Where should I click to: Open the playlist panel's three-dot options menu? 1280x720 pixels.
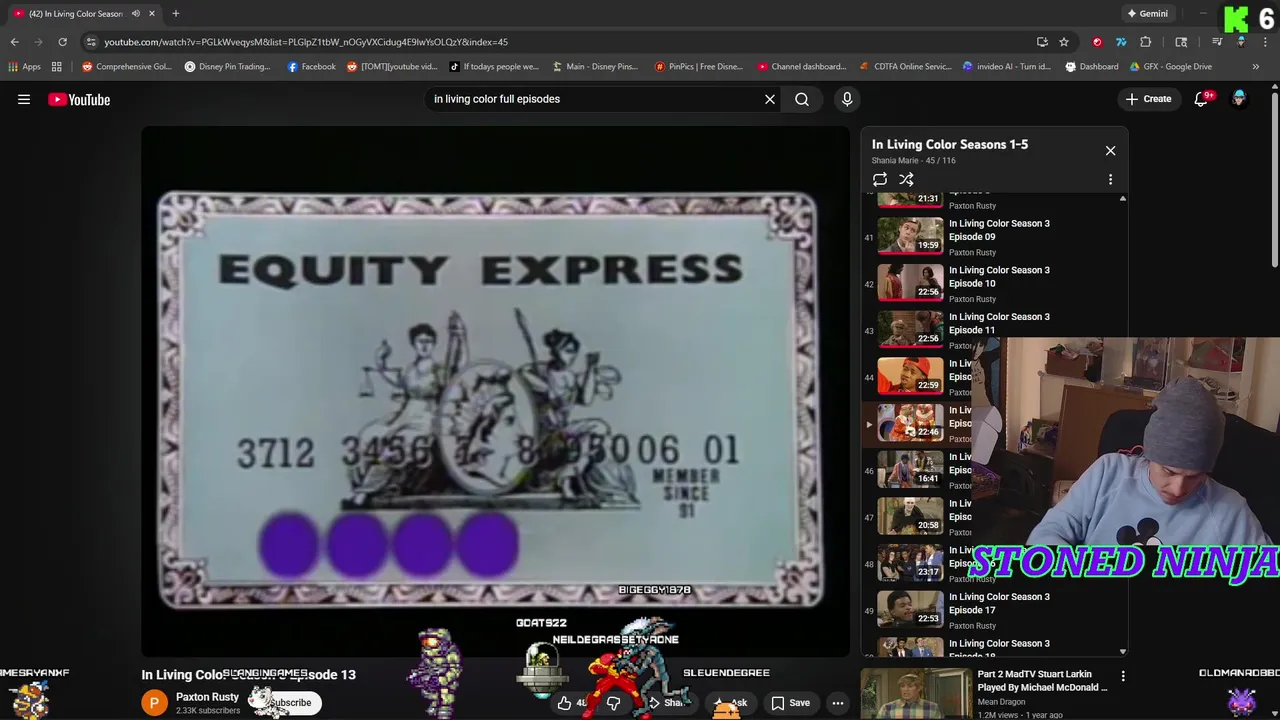1110,180
